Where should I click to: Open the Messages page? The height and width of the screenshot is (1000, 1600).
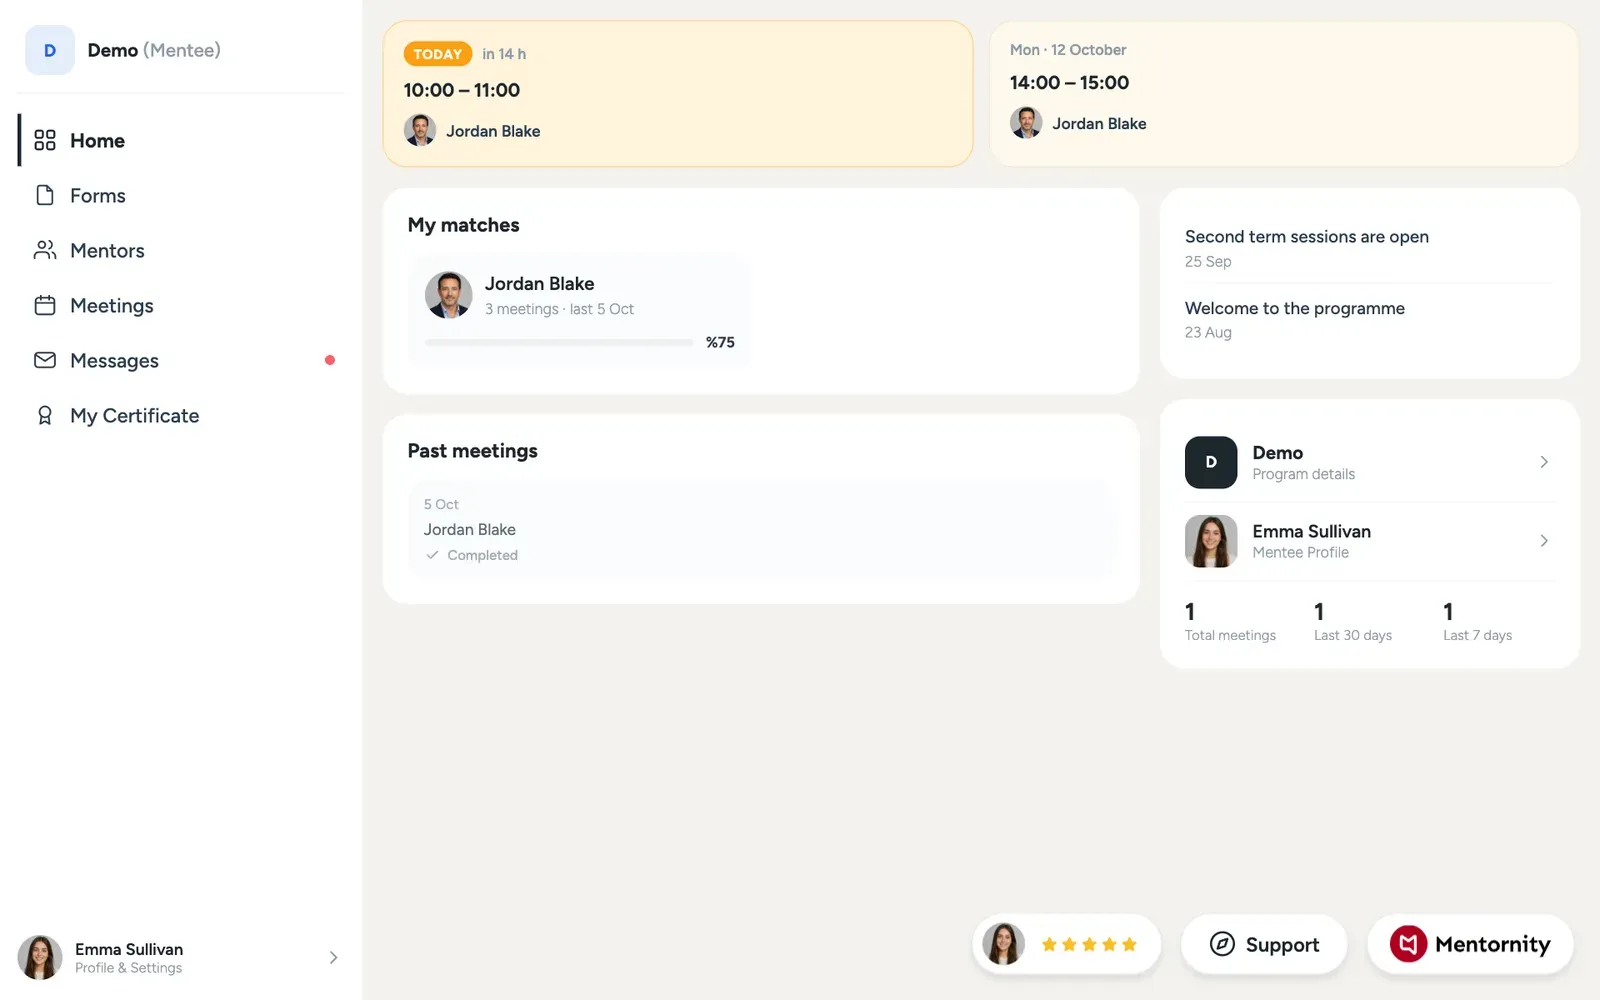coord(182,360)
